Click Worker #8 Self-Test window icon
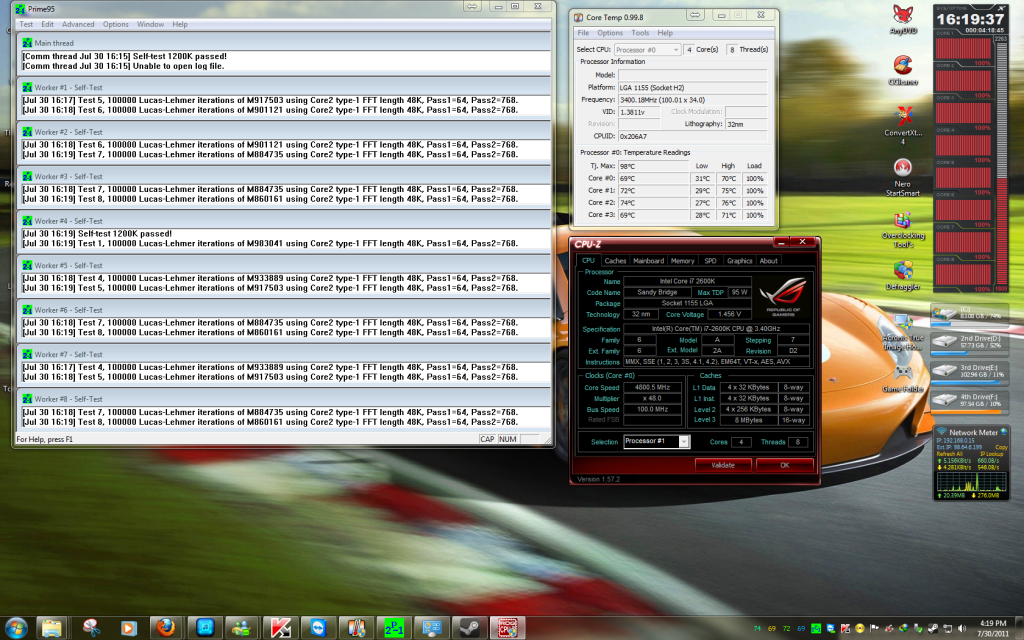This screenshot has height=640, width=1024. tap(27, 399)
